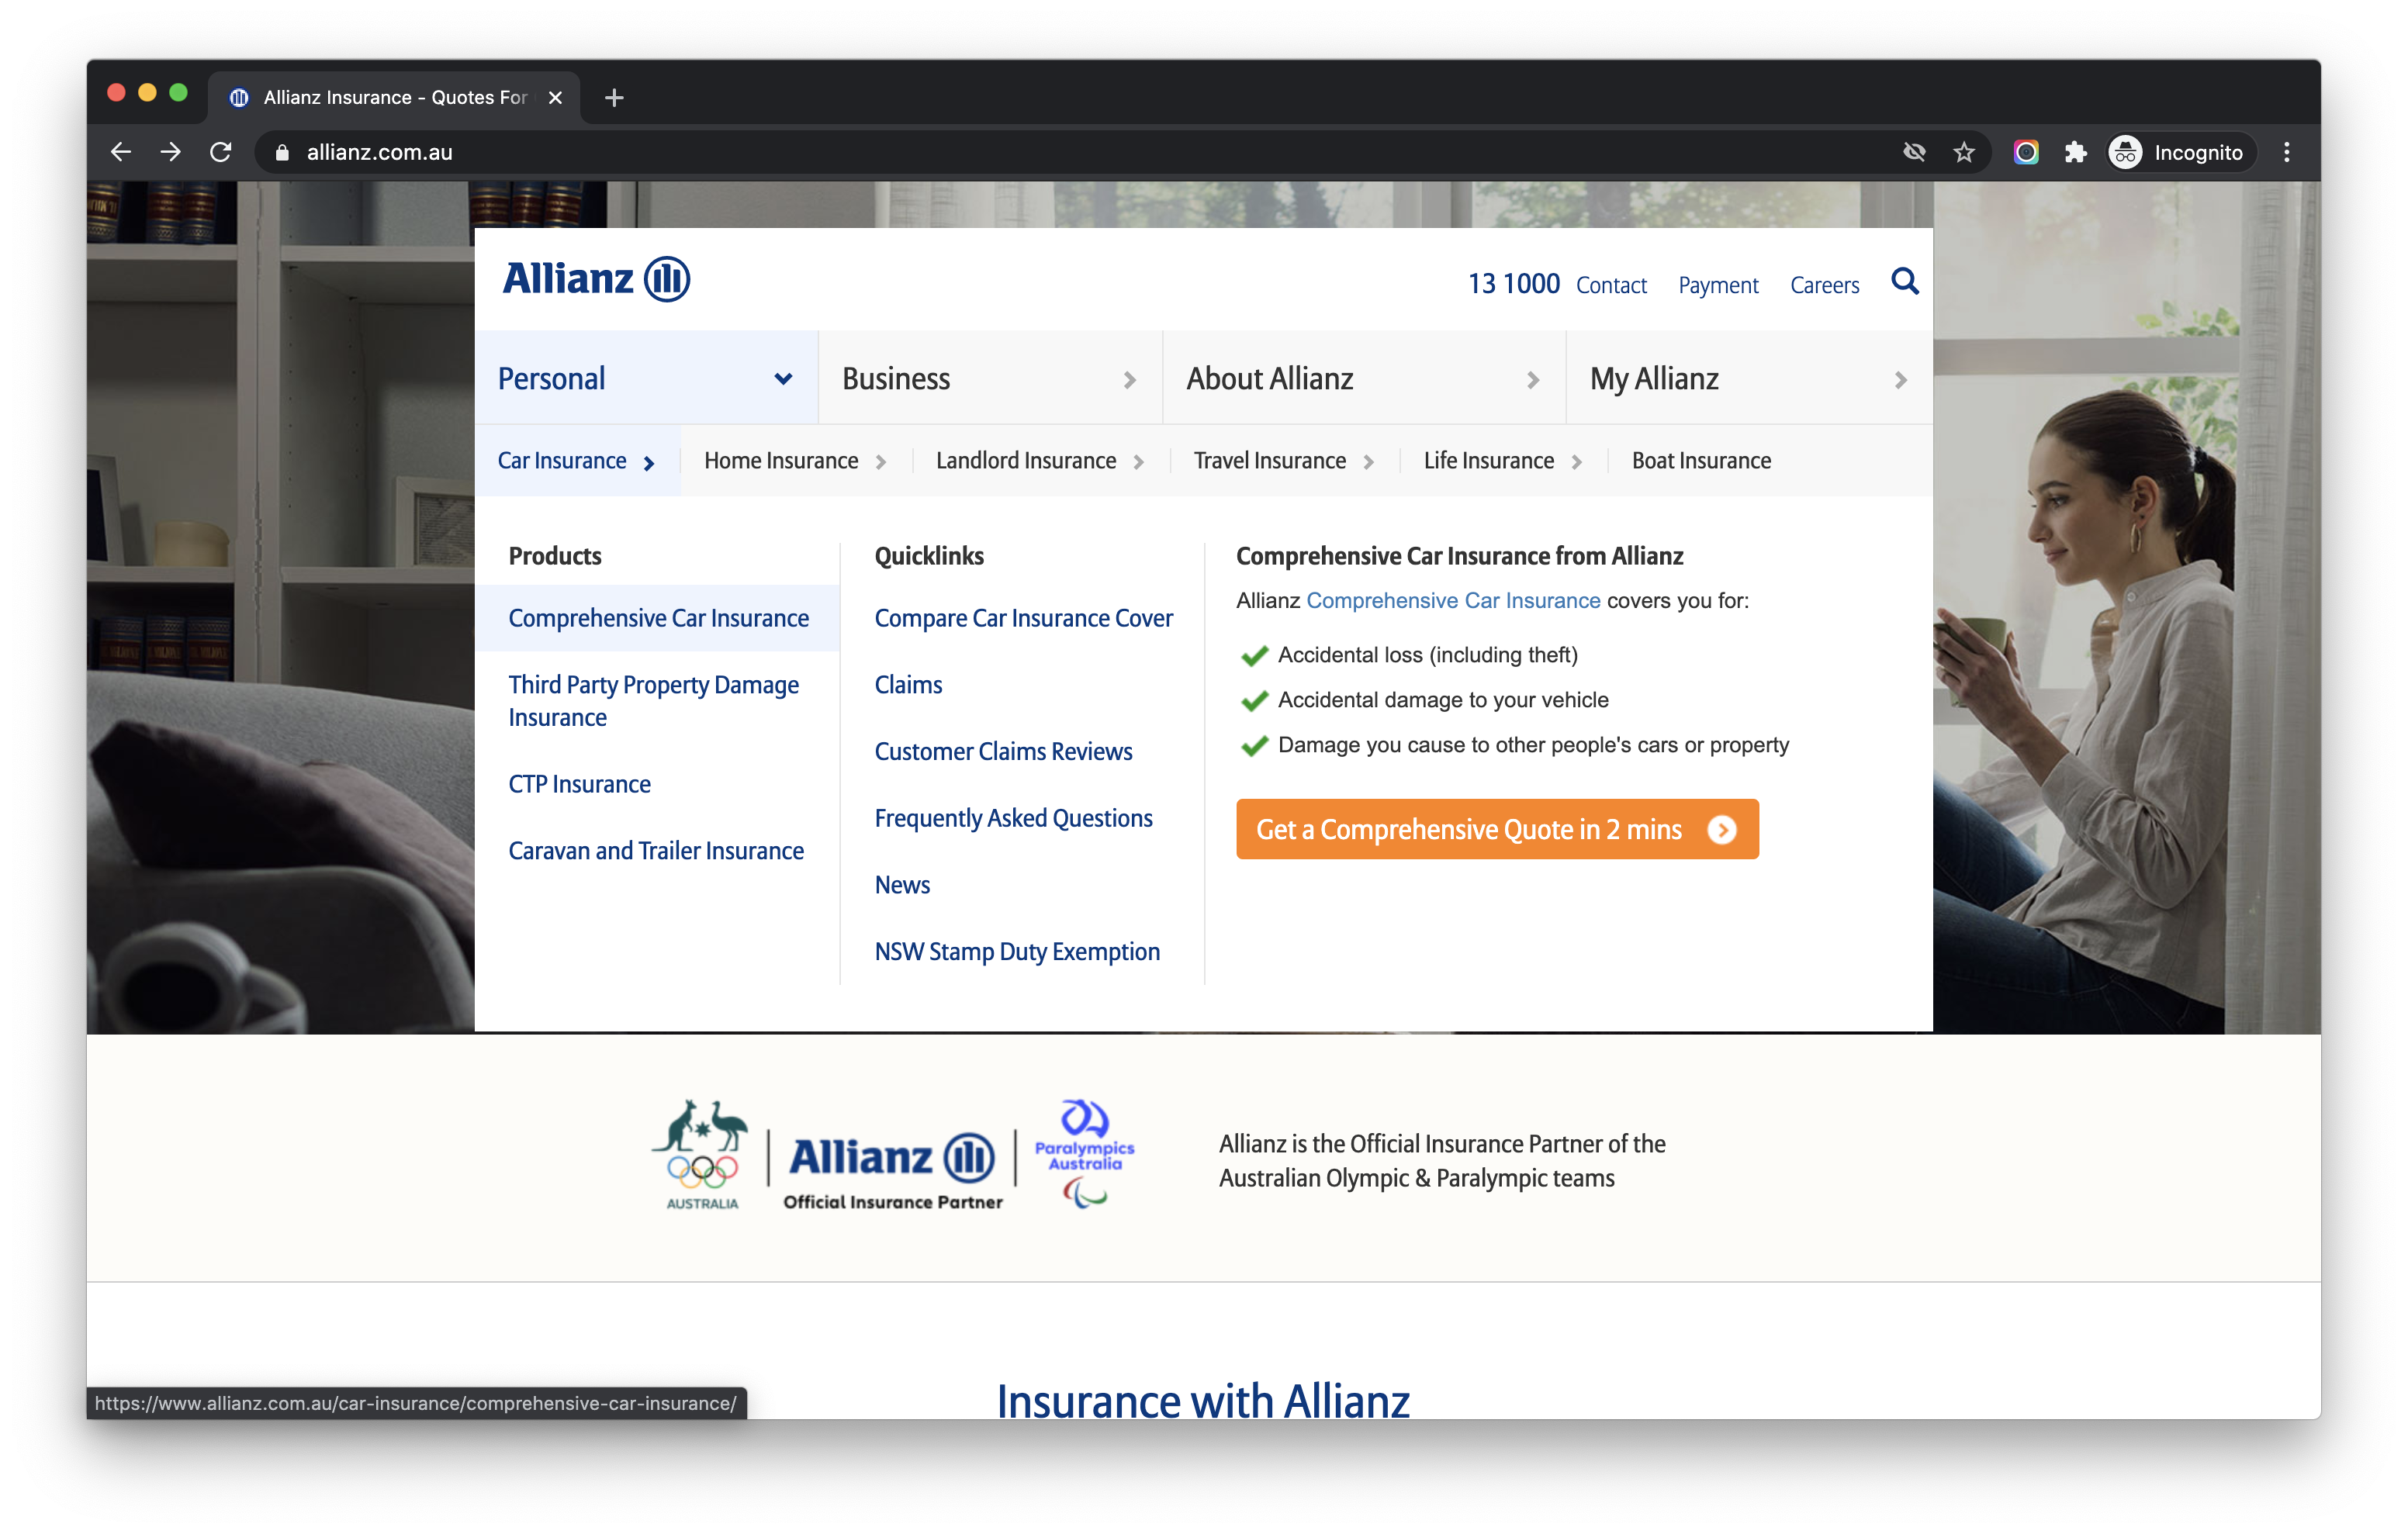Click the Australian Olympic team logo

click(x=702, y=1155)
